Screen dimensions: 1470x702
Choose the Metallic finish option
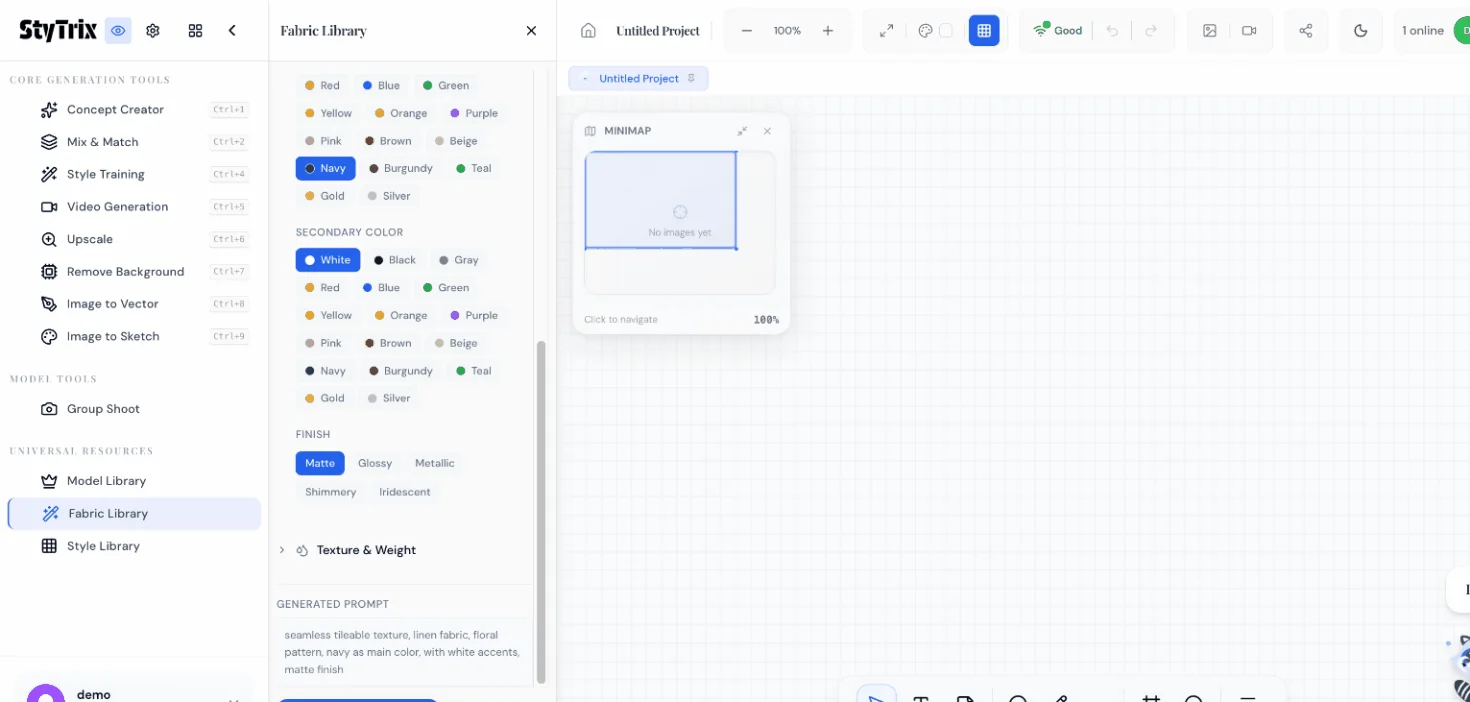coord(434,463)
